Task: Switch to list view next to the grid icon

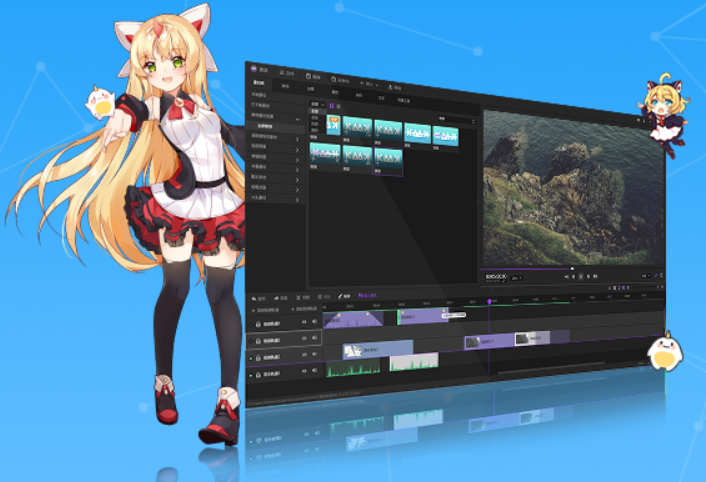Action: (x=339, y=106)
